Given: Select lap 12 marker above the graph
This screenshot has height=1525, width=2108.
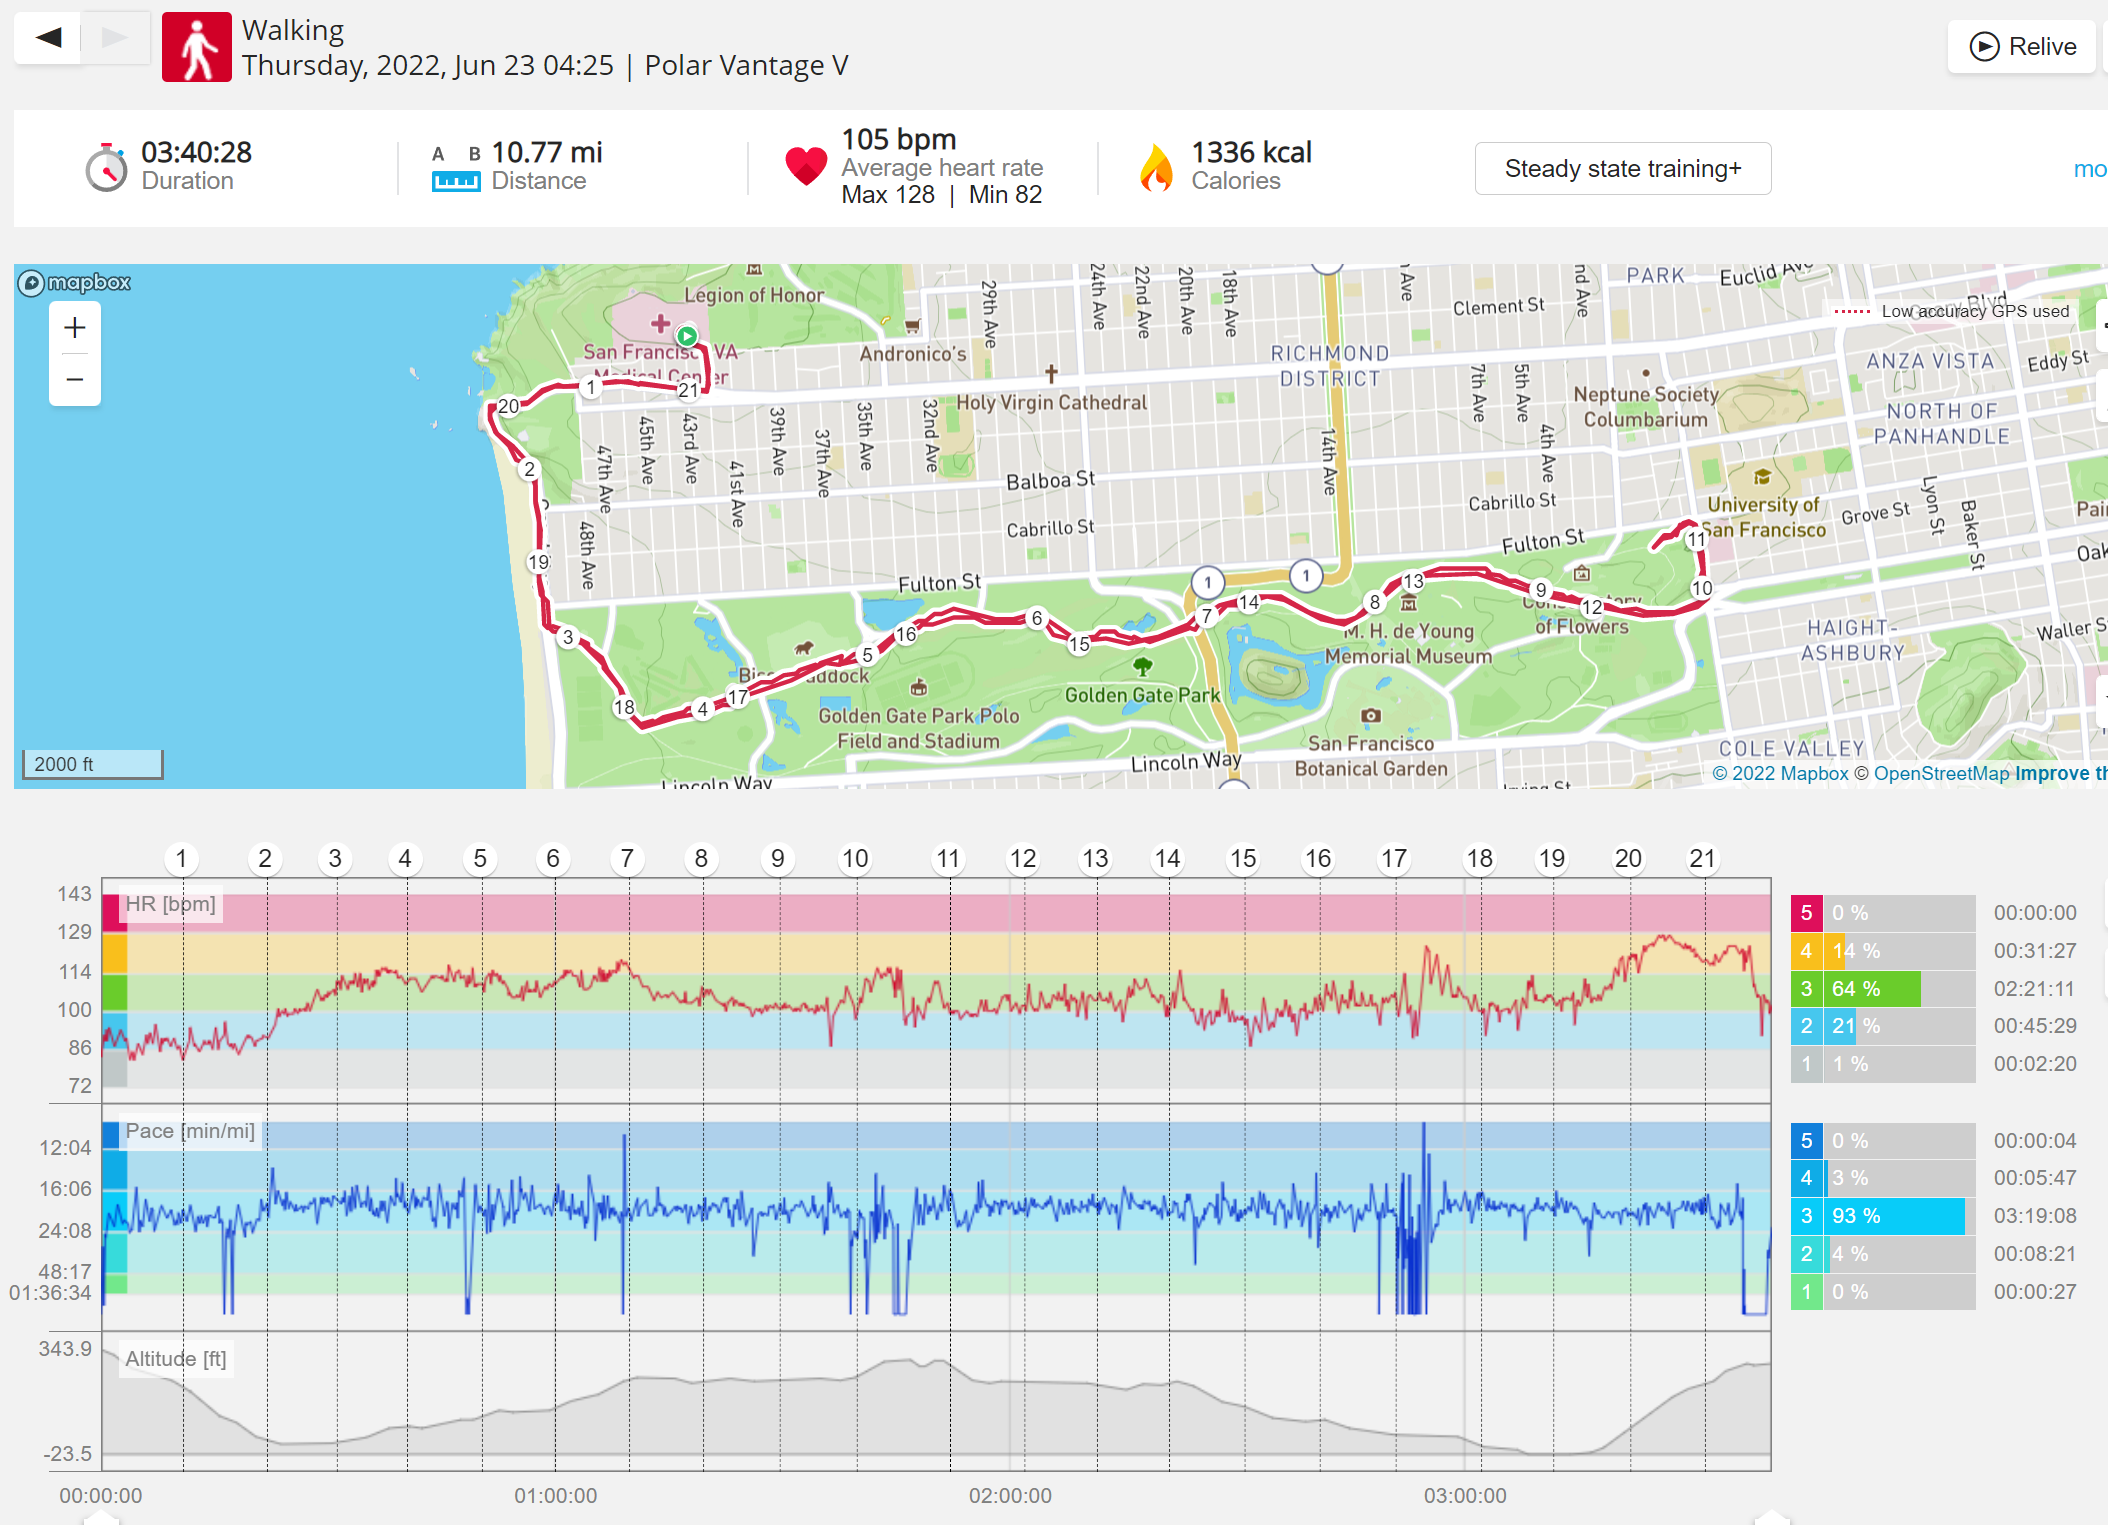Looking at the screenshot, I should point(1023,858).
